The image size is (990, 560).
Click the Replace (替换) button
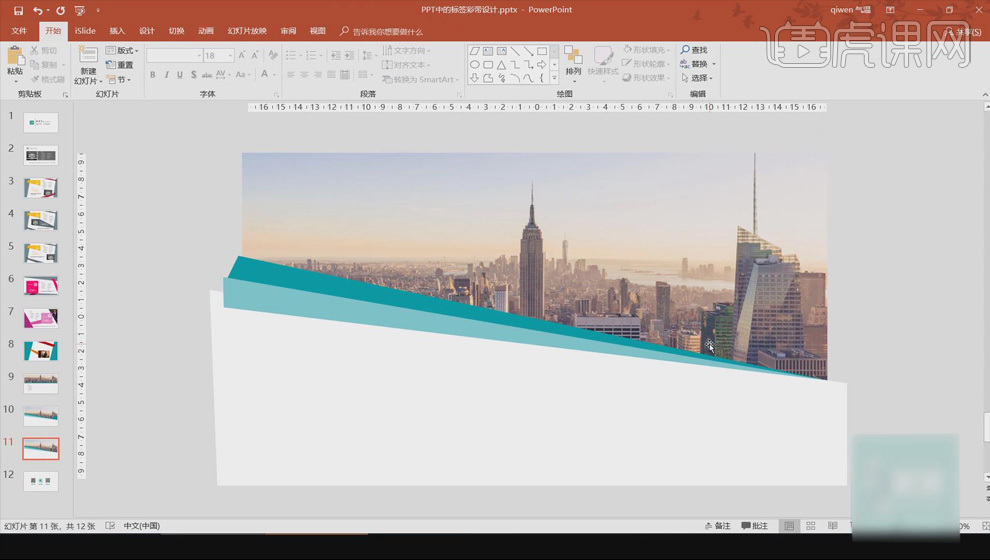[x=699, y=64]
